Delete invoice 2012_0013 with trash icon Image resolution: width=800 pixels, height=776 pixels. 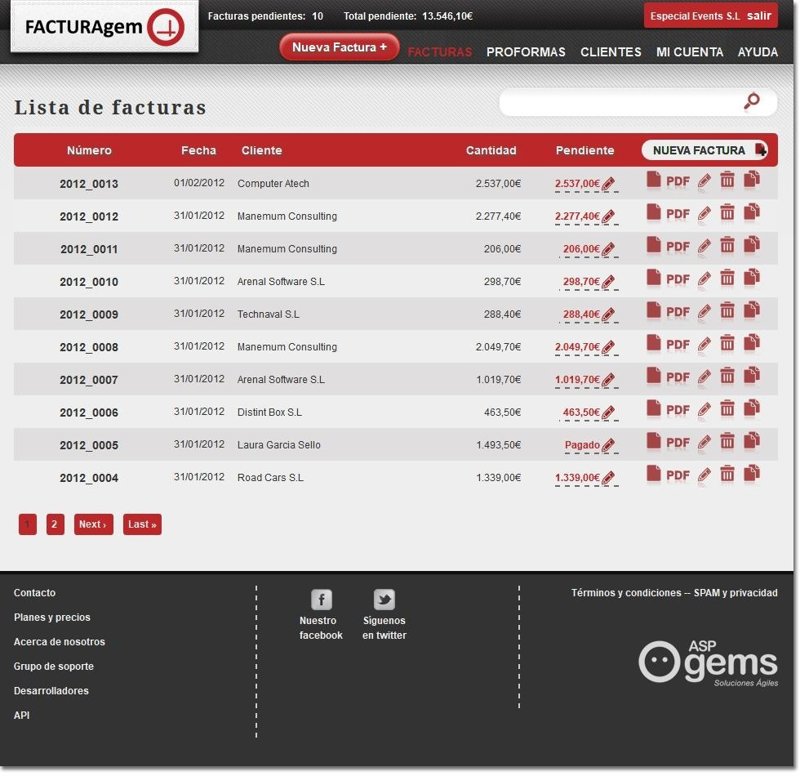(x=727, y=182)
